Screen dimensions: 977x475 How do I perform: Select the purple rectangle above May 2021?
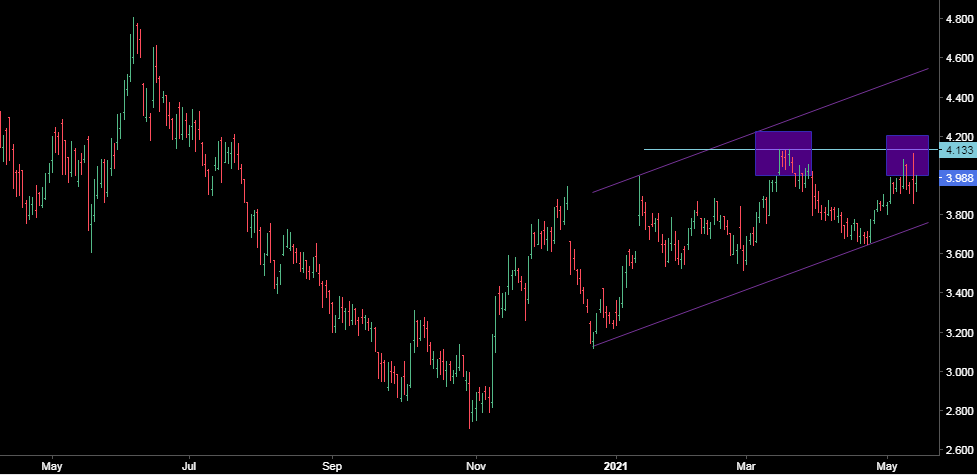(x=907, y=155)
